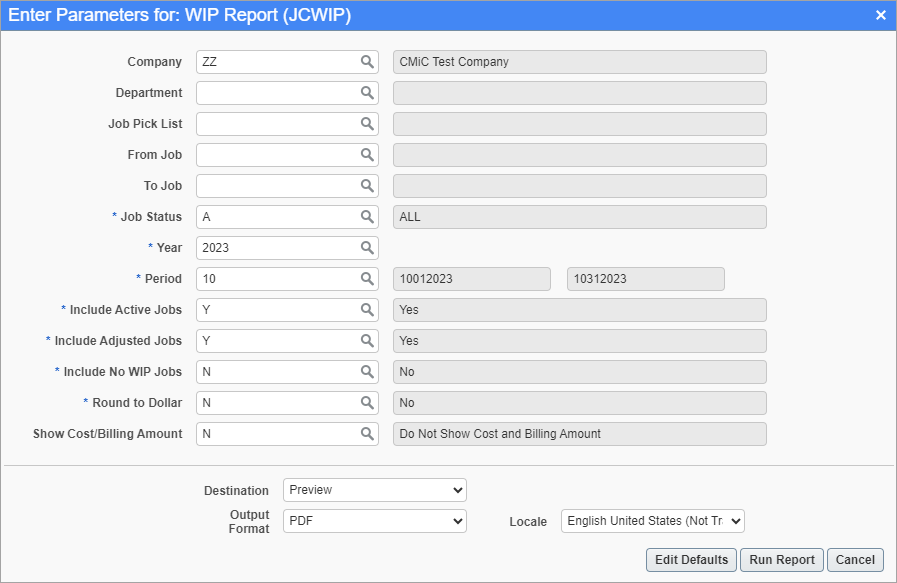Open lookup for the Year field
This screenshot has height=583, width=897.
click(367, 248)
